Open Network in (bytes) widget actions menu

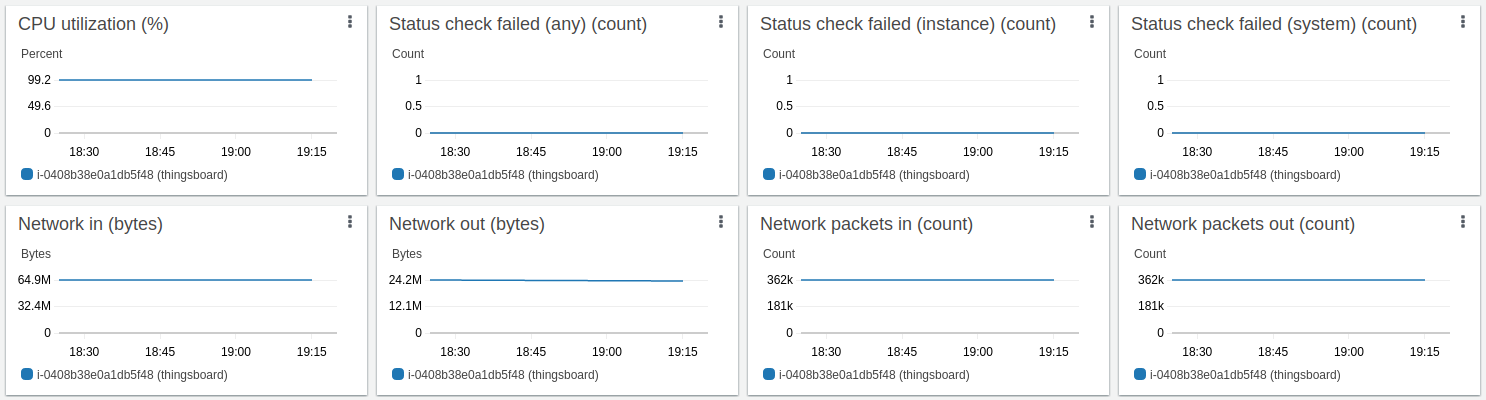coord(350,222)
